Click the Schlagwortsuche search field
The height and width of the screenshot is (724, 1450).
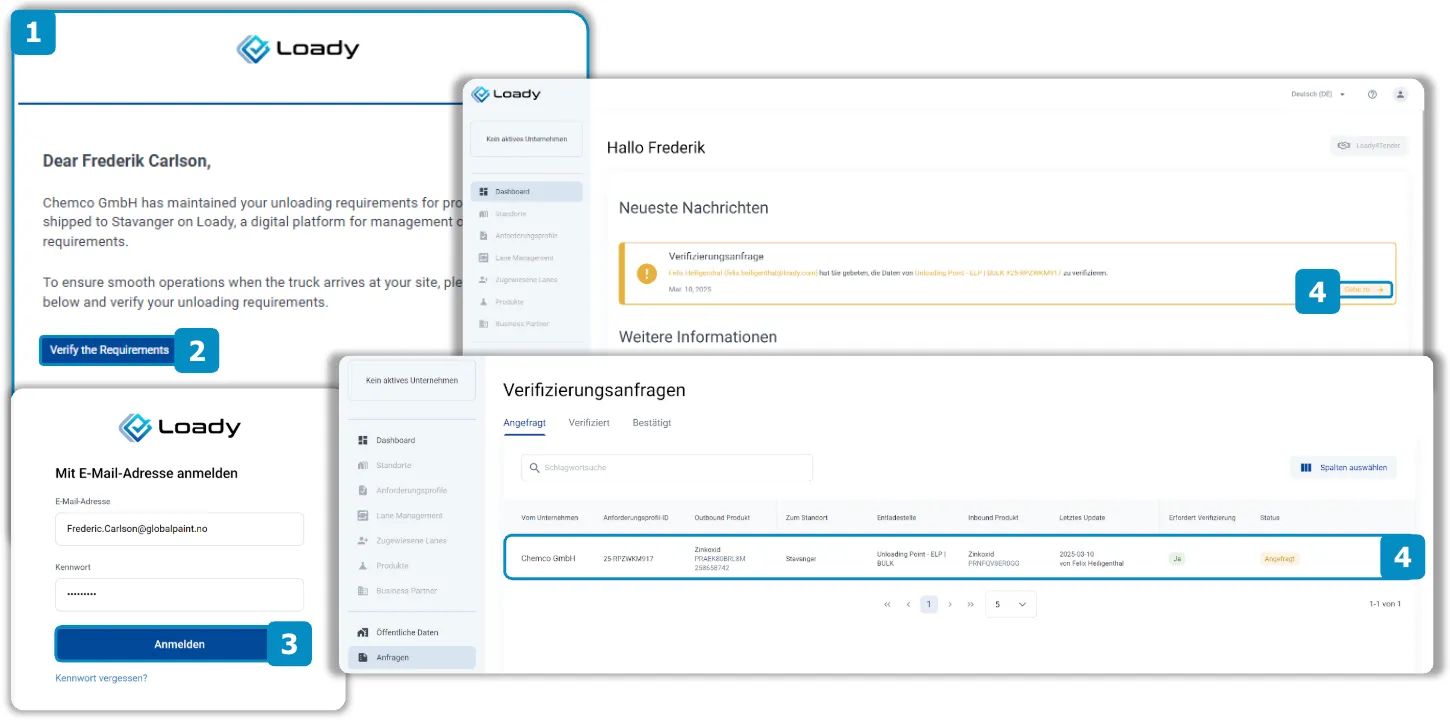pyautogui.click(x=667, y=468)
